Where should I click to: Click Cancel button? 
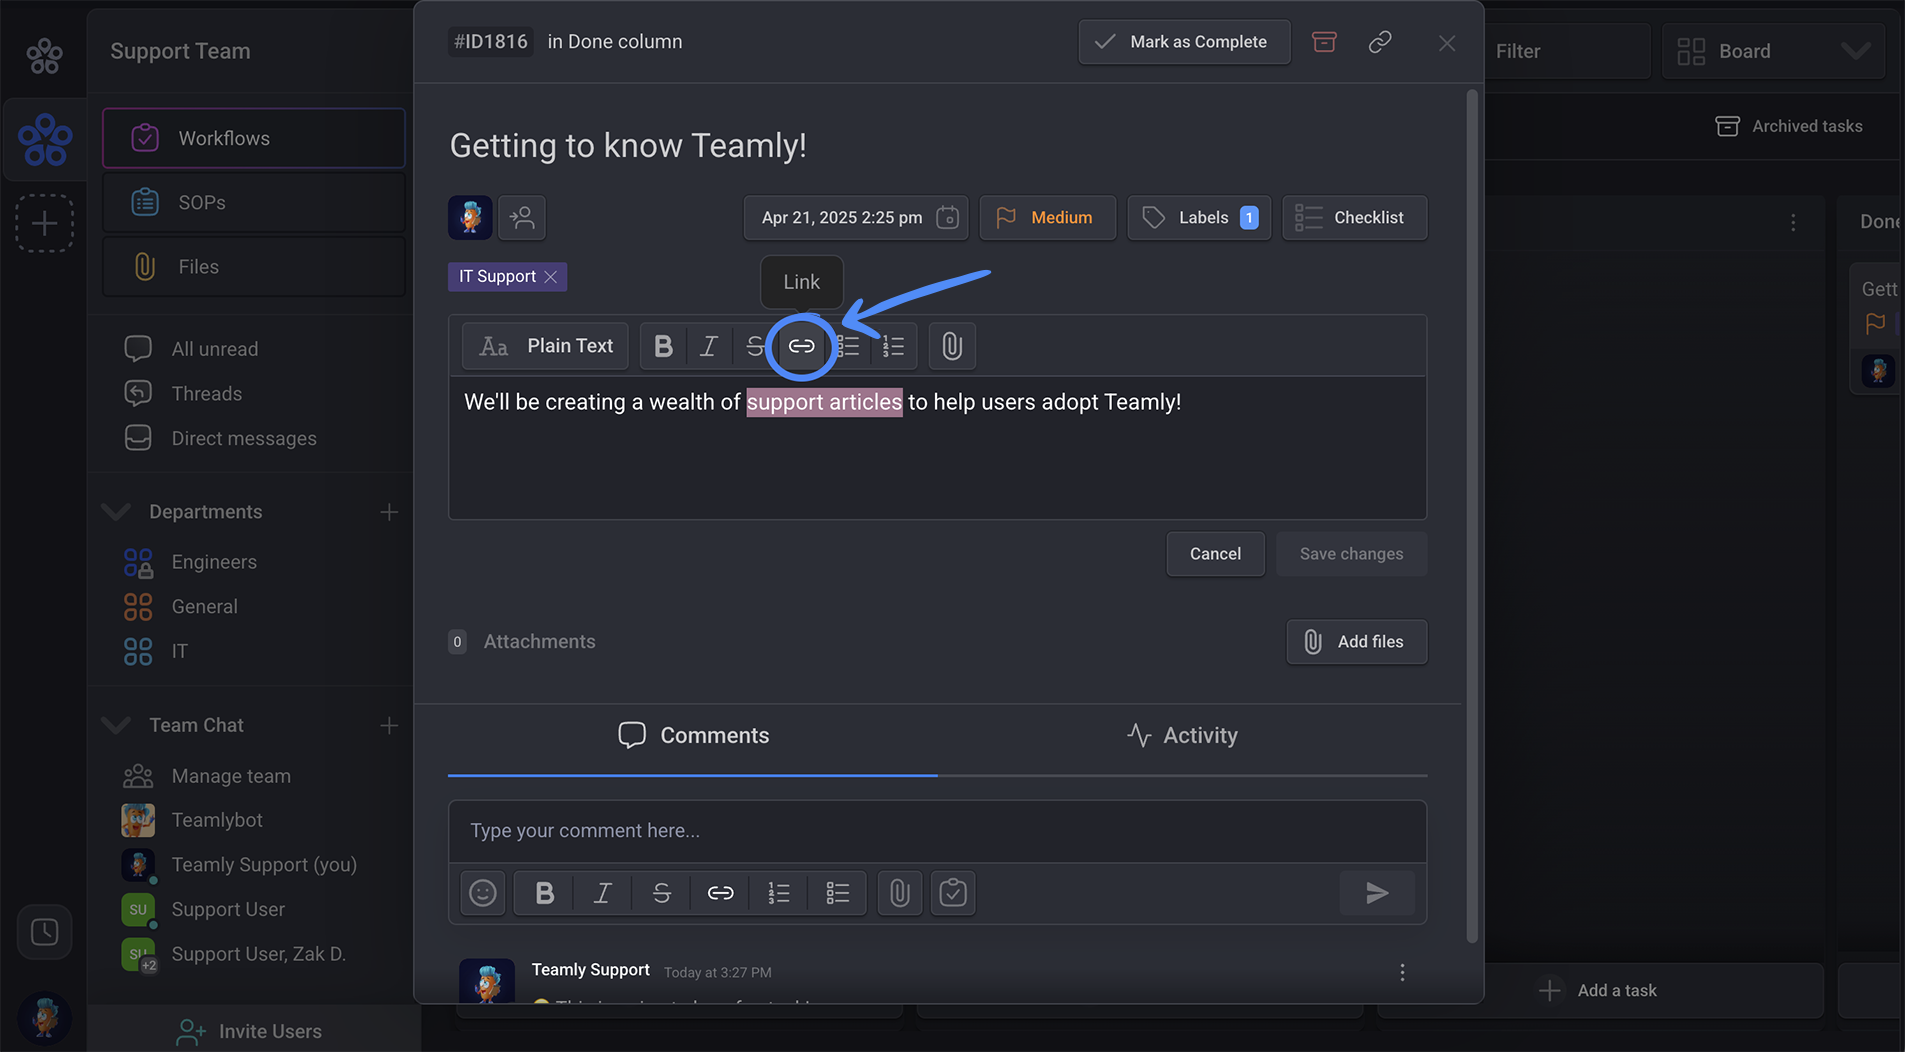pos(1215,554)
